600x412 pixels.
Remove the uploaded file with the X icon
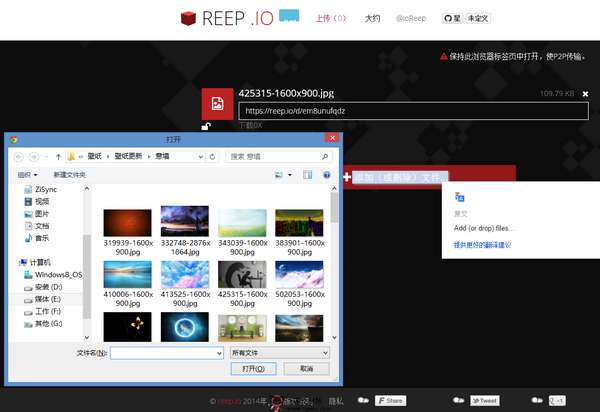(585, 94)
